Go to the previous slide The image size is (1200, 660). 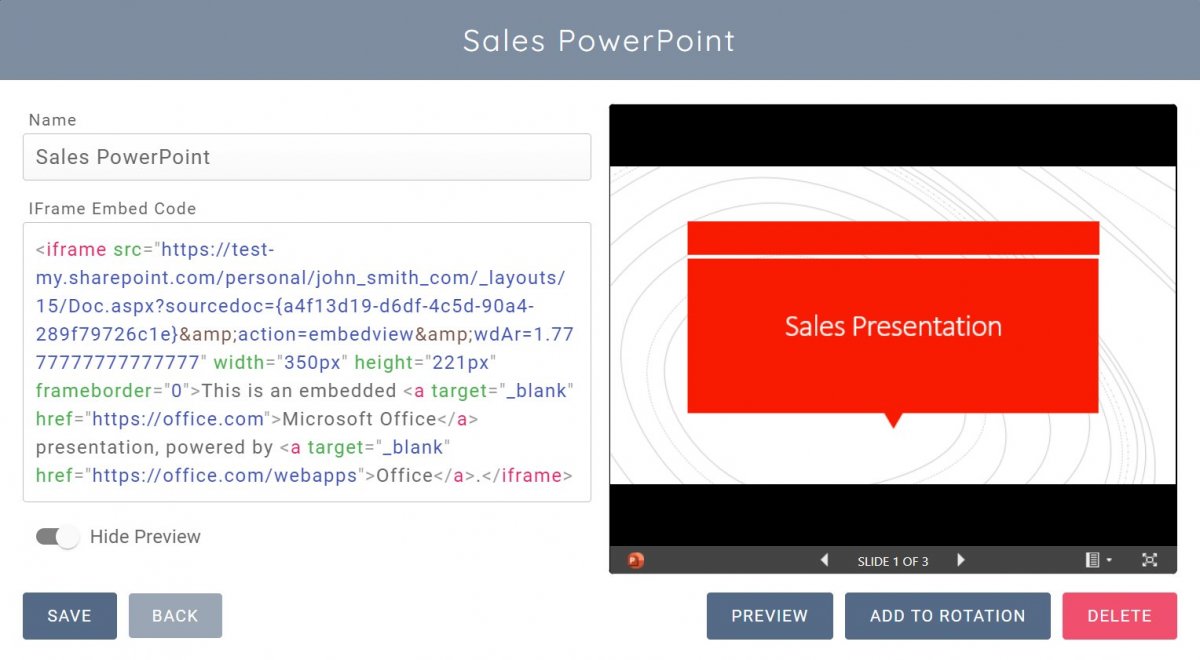(824, 560)
